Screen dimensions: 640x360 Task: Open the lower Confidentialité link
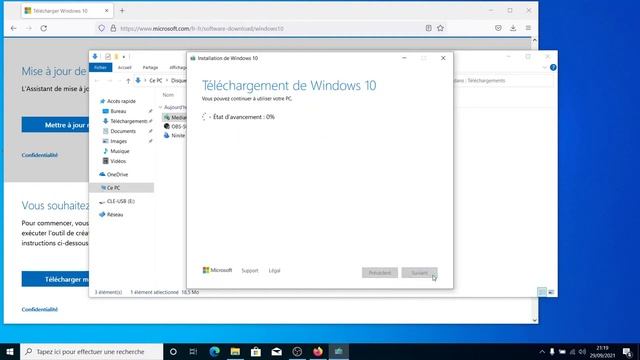pos(40,309)
